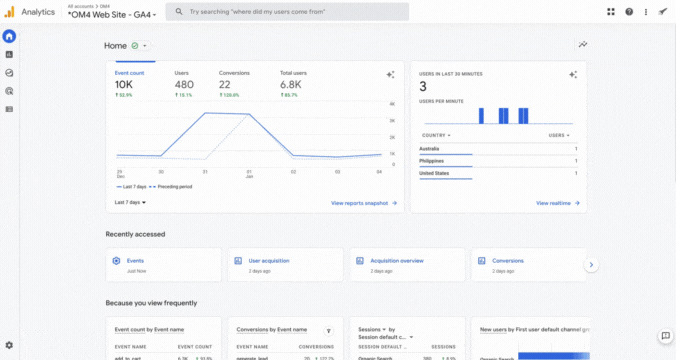
Task: Show next recently accessed cards arrow
Action: point(591,265)
